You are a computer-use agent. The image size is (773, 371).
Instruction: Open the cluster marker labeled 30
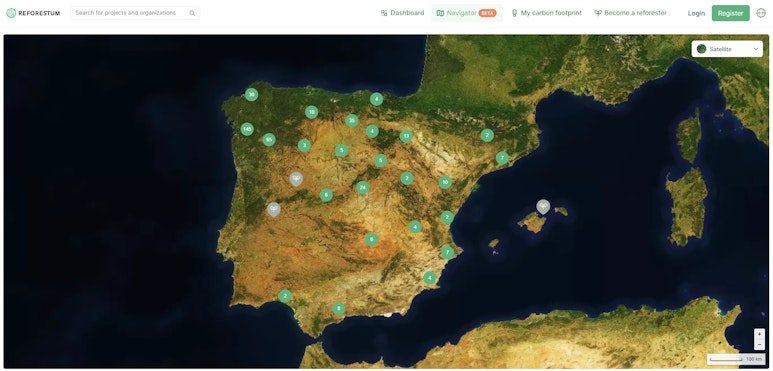[251, 95]
